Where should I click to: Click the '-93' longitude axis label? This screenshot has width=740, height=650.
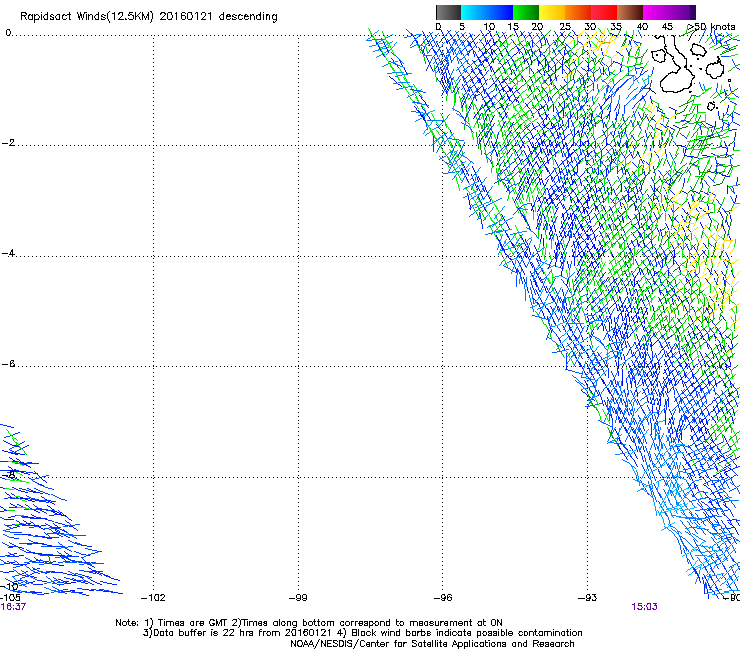tap(587, 598)
